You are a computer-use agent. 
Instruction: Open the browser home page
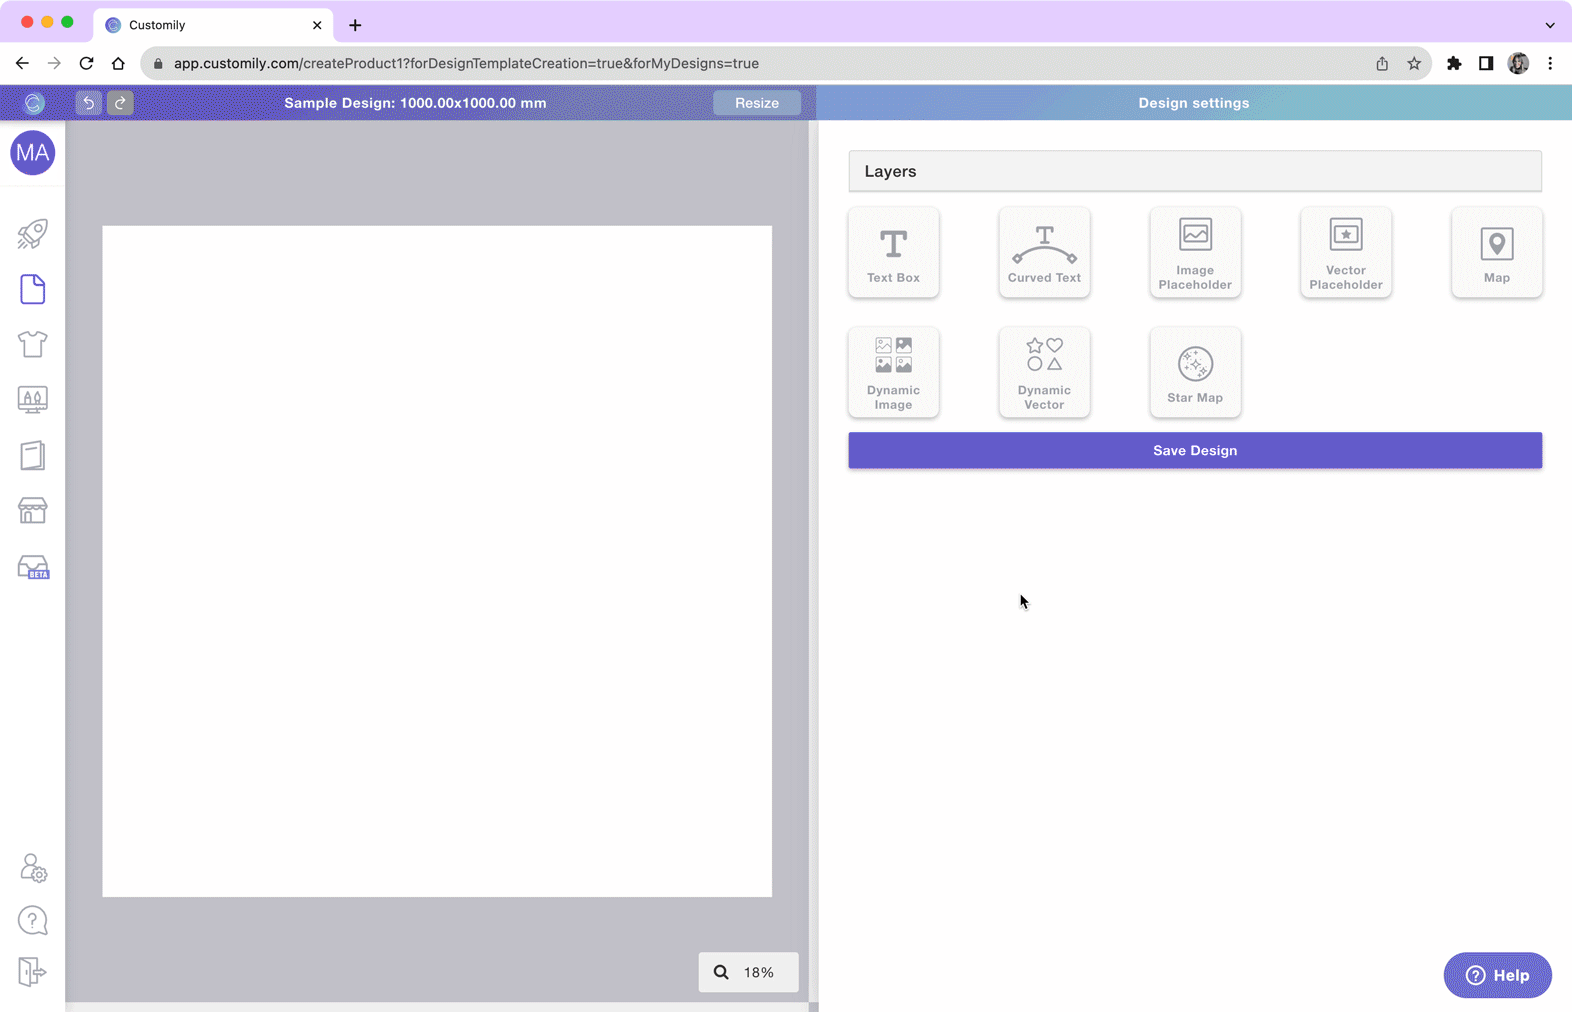point(118,63)
